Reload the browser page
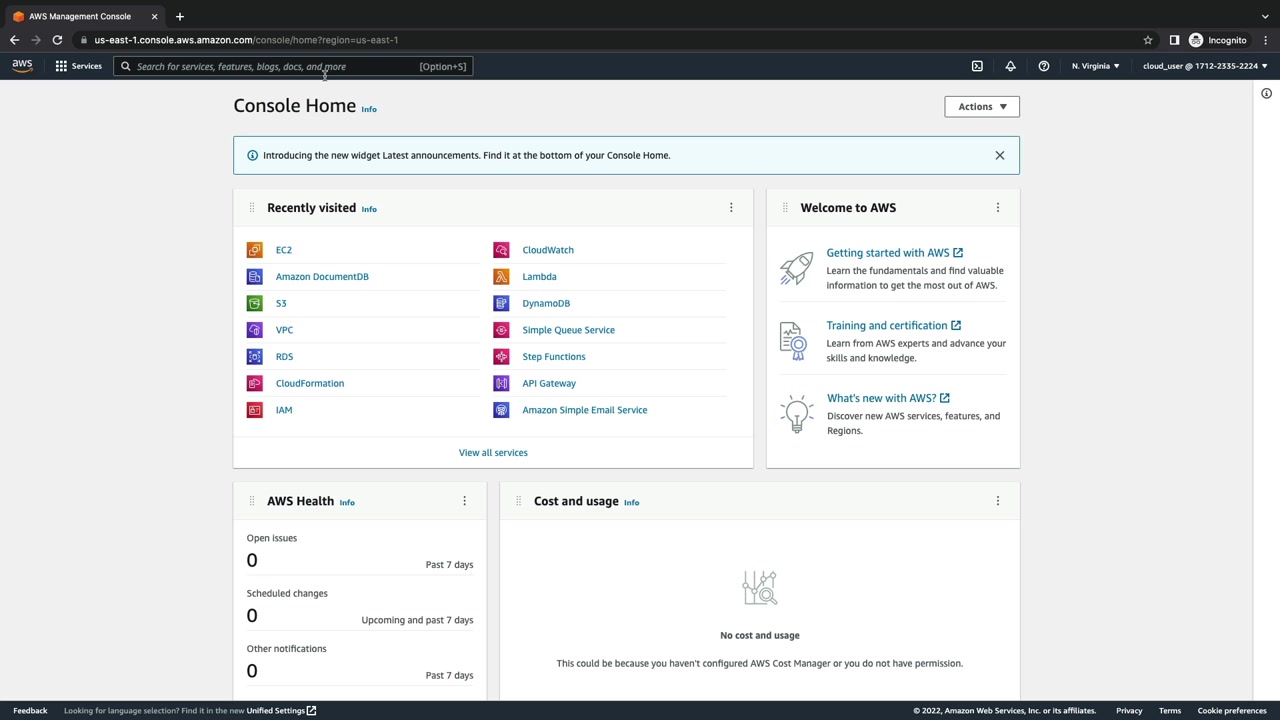The height and width of the screenshot is (720, 1280). tap(57, 40)
